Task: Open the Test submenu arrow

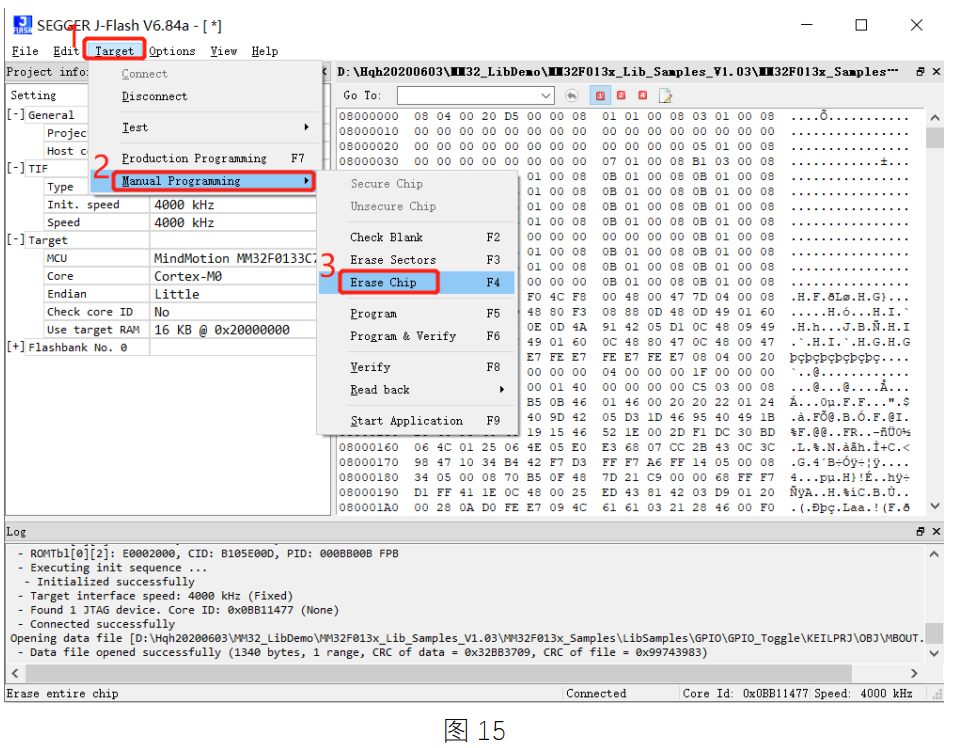Action: point(307,127)
